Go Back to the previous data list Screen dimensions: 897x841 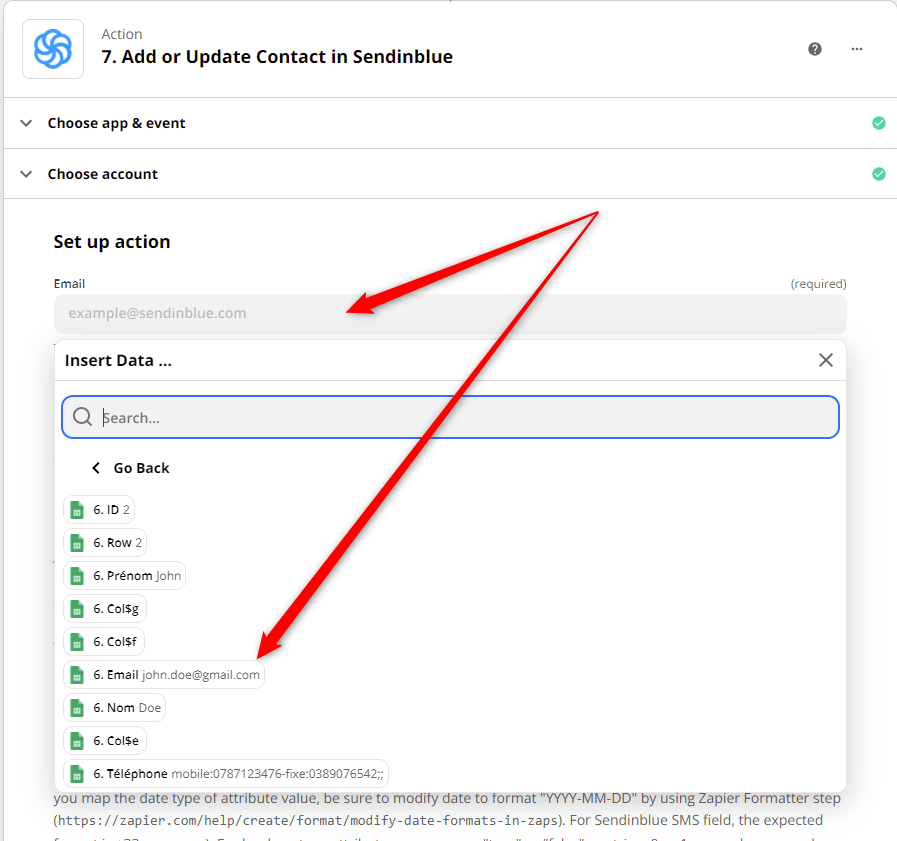pyautogui.click(x=131, y=468)
